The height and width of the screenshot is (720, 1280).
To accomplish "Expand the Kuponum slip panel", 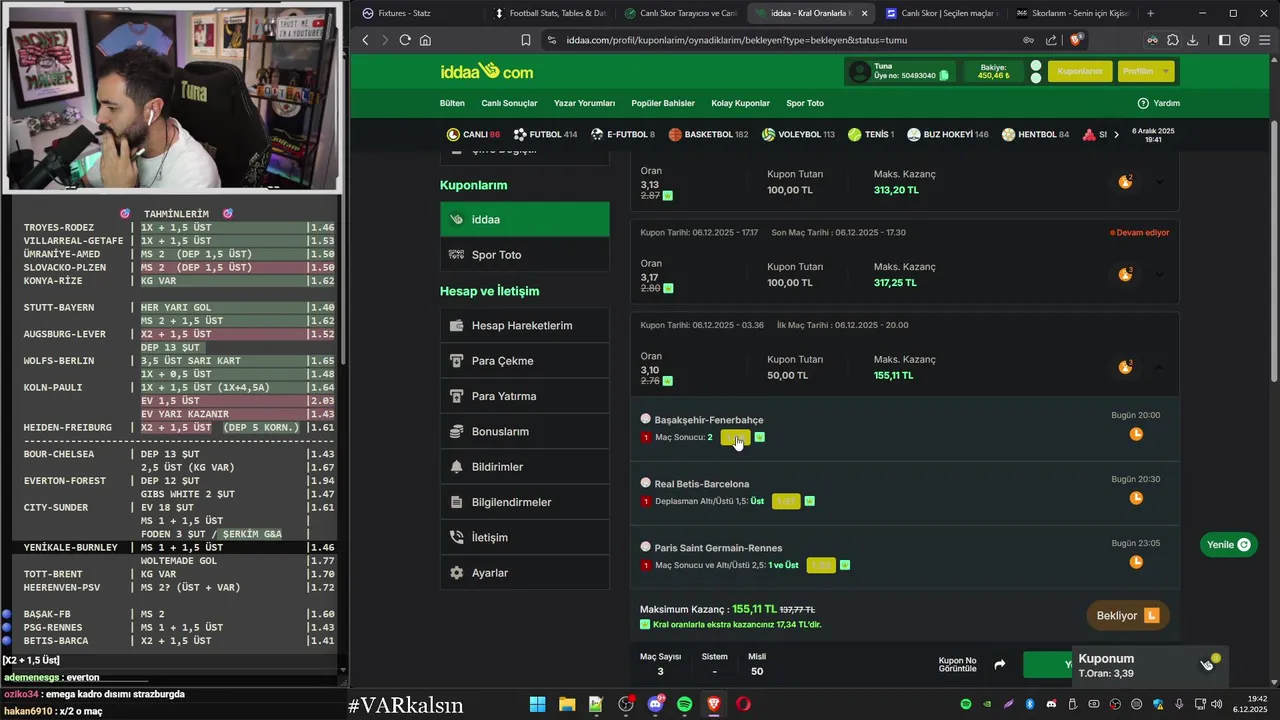I will (x=1149, y=666).
